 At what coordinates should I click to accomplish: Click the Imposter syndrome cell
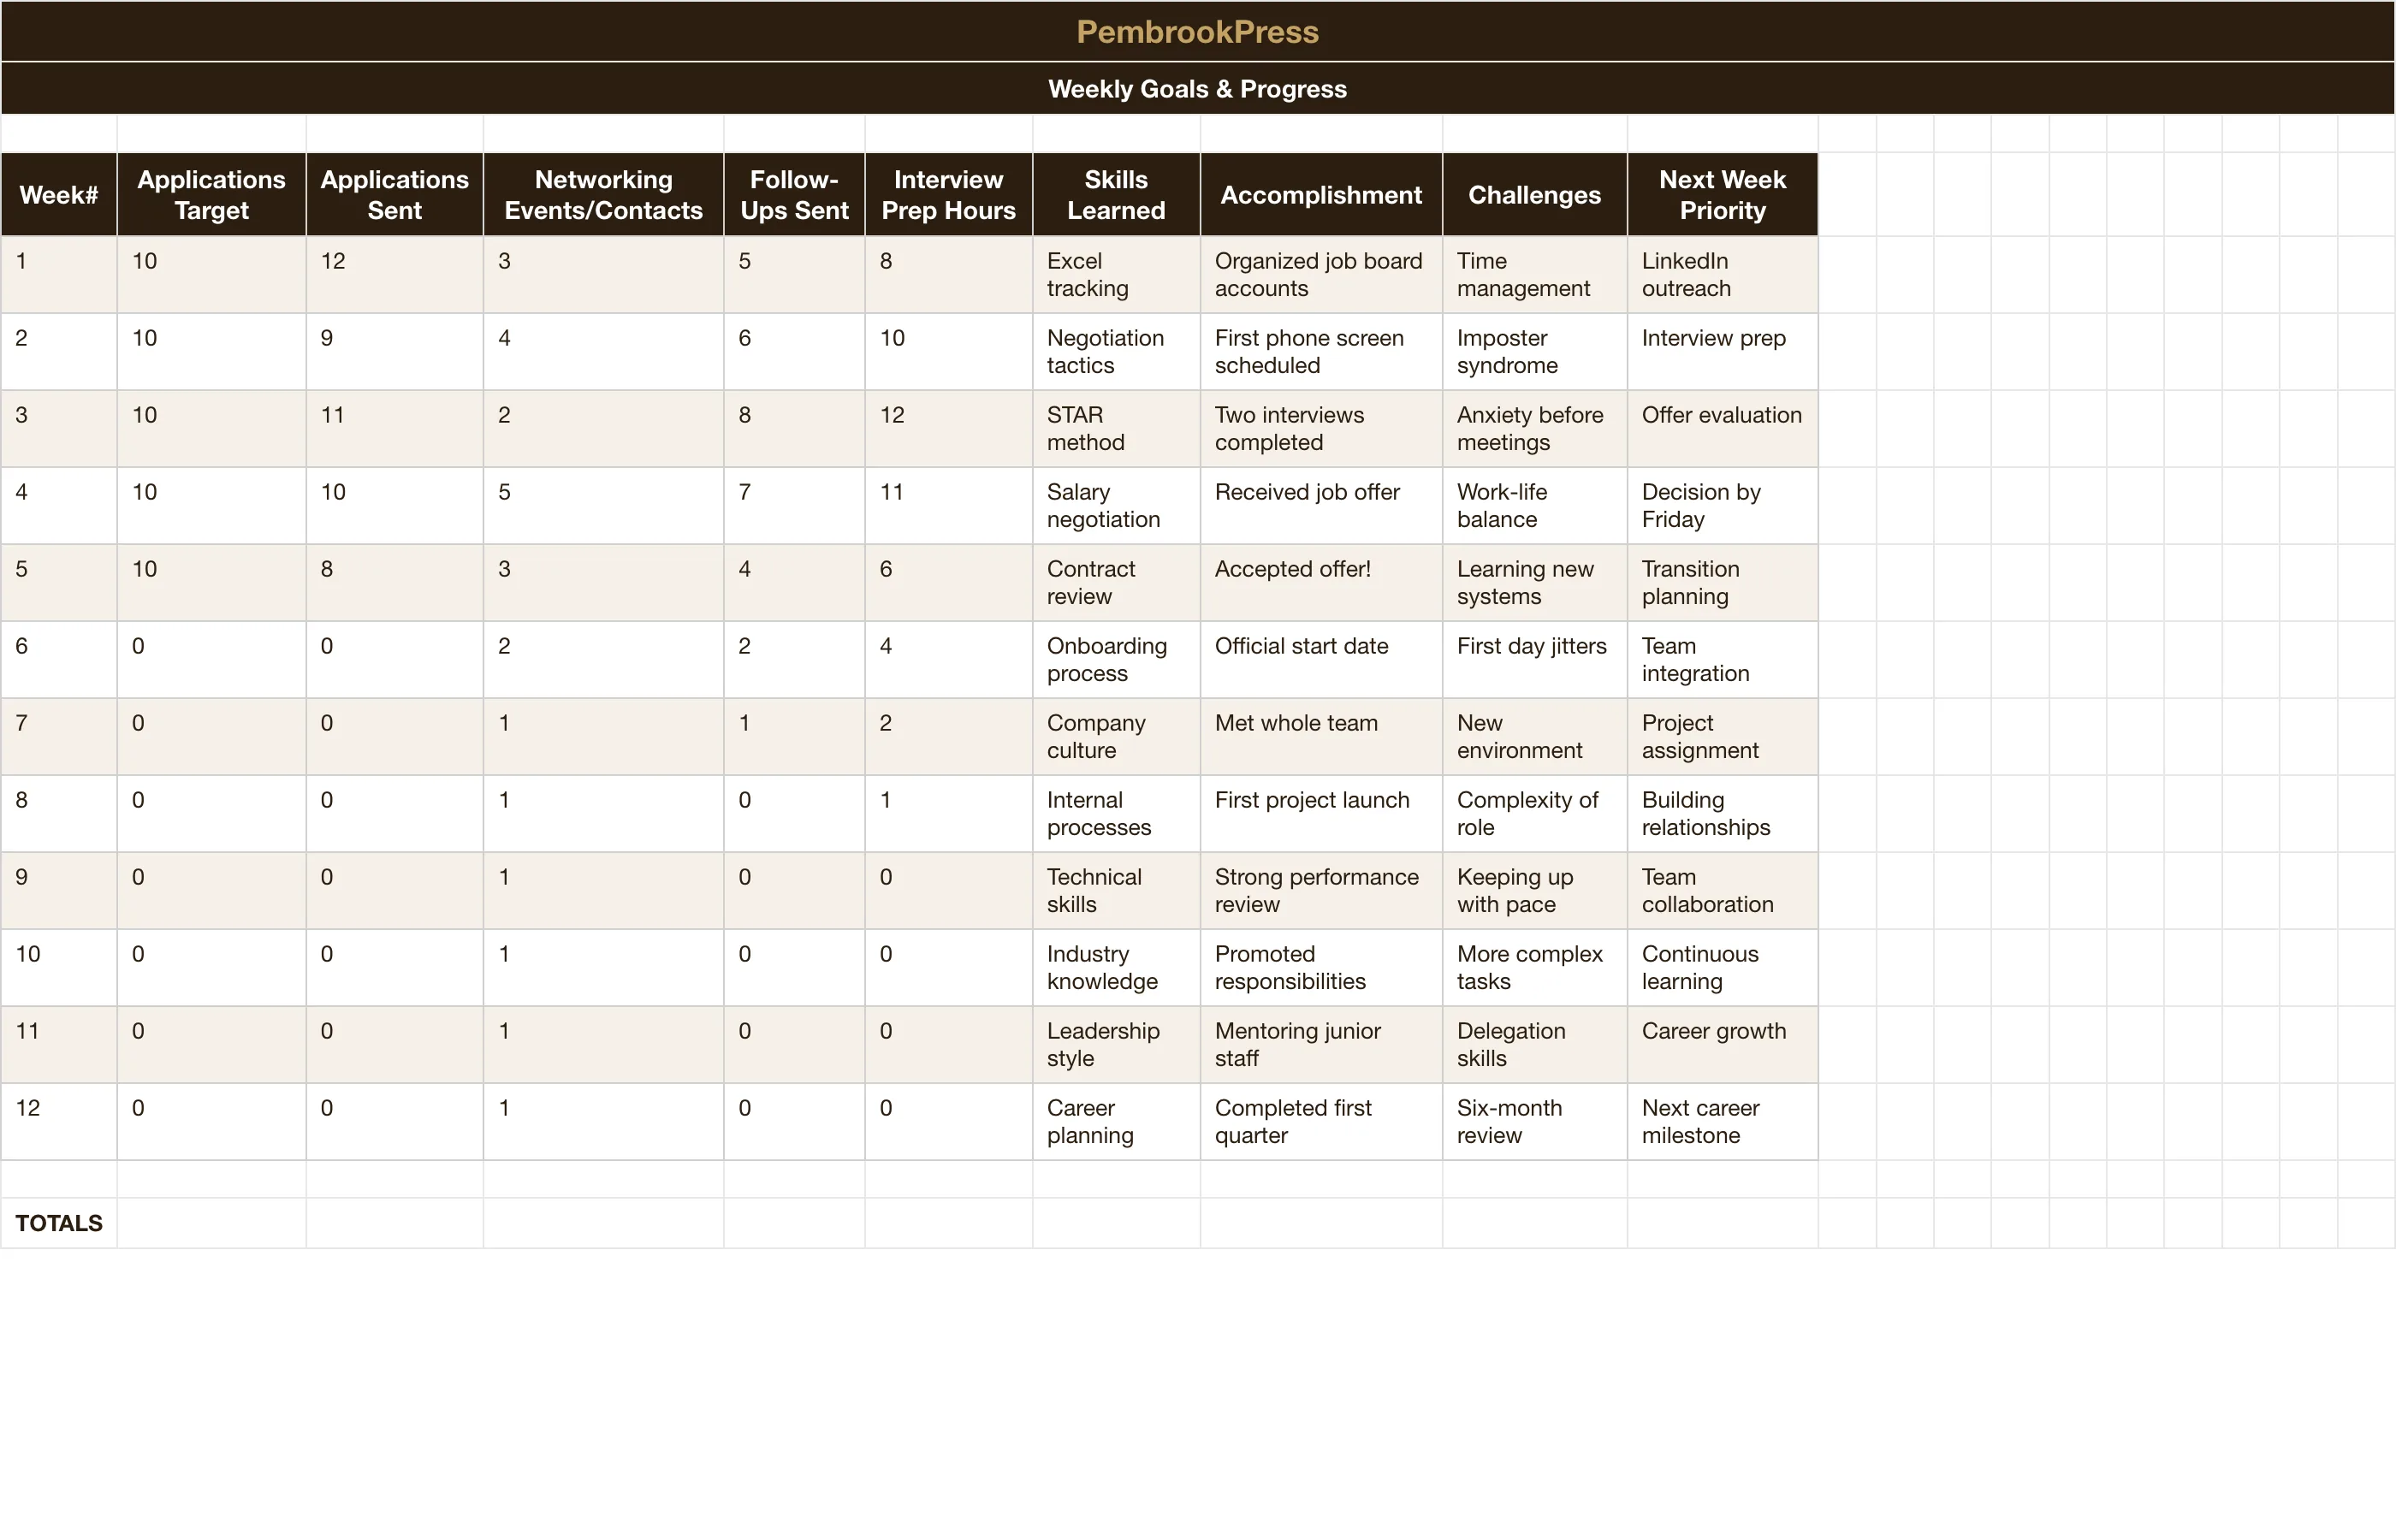(1534, 351)
